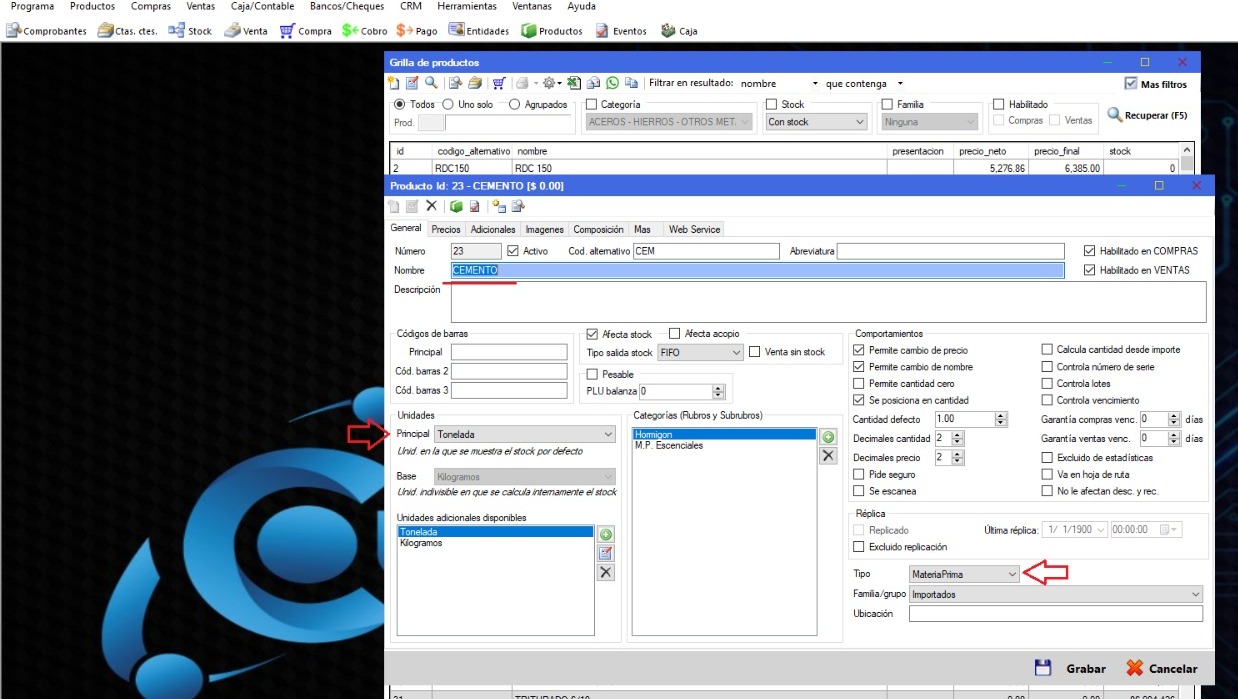Open the Caja/Contable menu
This screenshot has height=699, width=1238.
(x=262, y=7)
